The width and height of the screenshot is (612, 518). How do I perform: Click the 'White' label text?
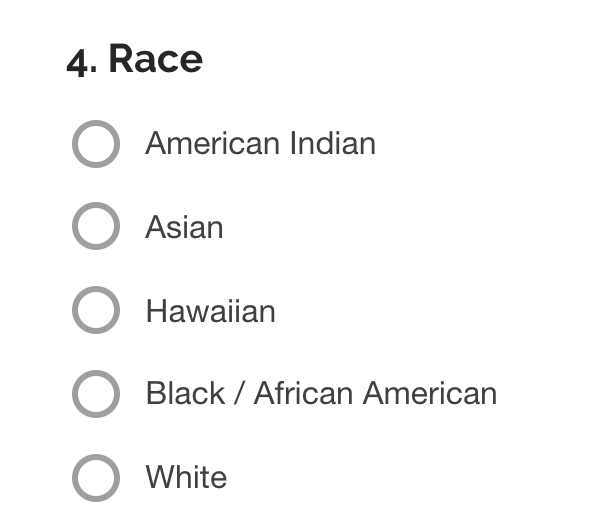click(x=186, y=477)
